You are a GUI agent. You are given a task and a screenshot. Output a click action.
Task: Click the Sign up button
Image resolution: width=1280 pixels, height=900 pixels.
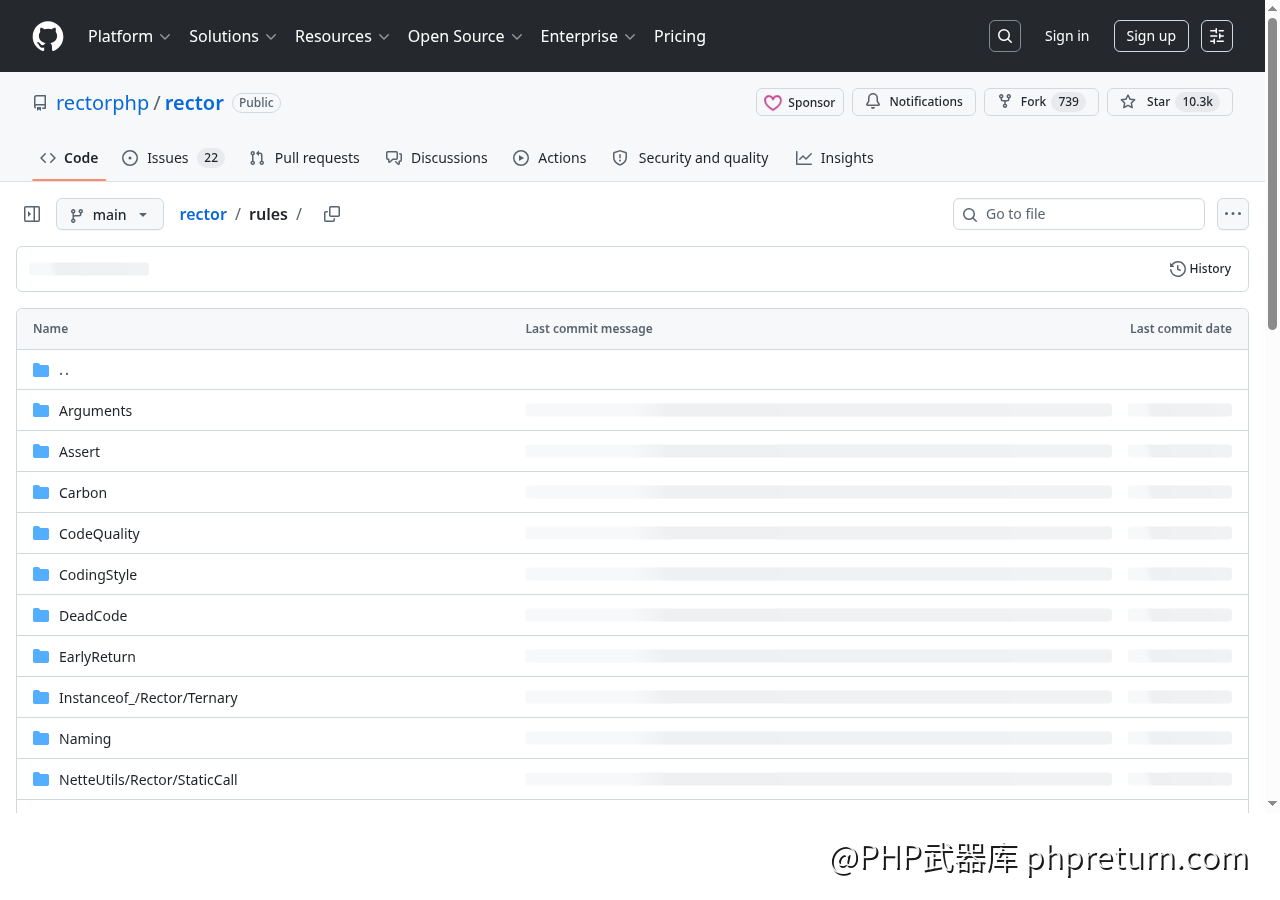click(1151, 36)
